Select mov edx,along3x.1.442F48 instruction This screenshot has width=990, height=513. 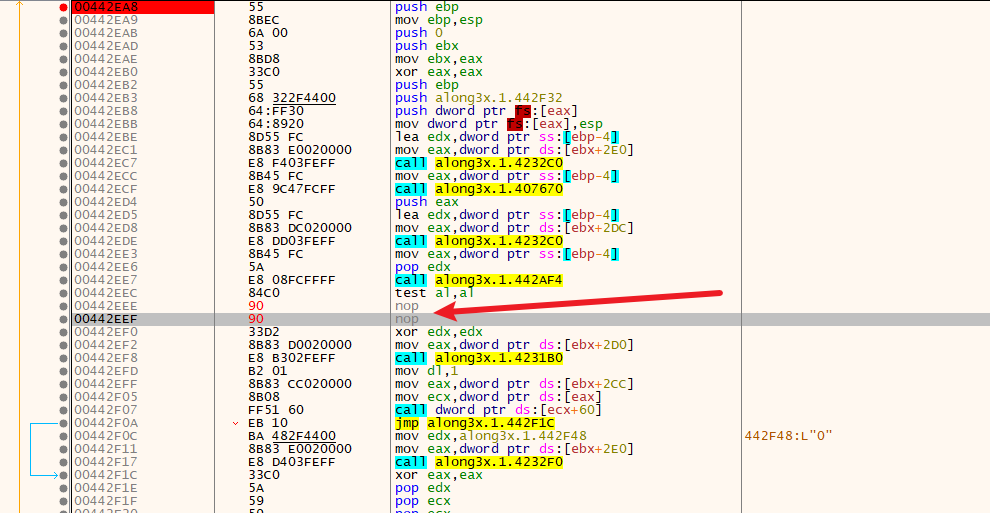coord(491,436)
